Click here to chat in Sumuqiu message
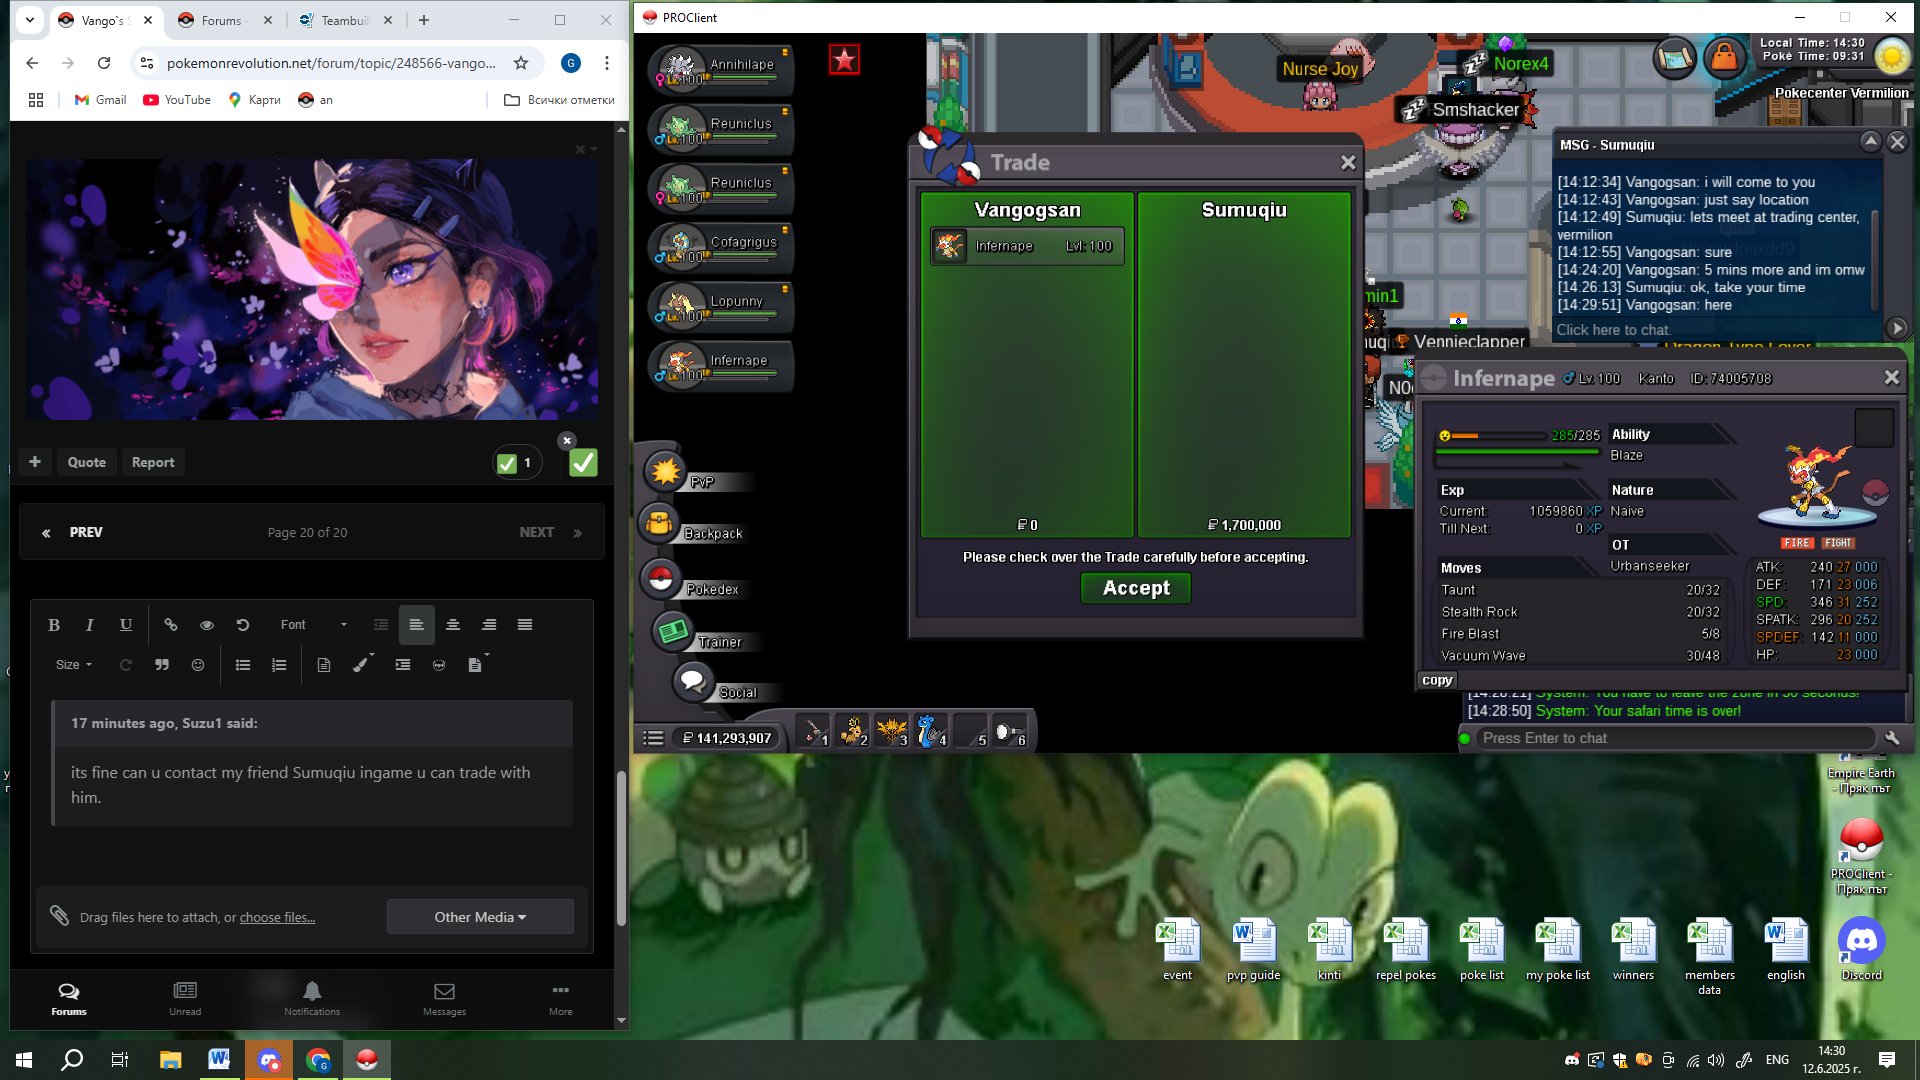Screen dimensions: 1920x1080 click(1715, 330)
